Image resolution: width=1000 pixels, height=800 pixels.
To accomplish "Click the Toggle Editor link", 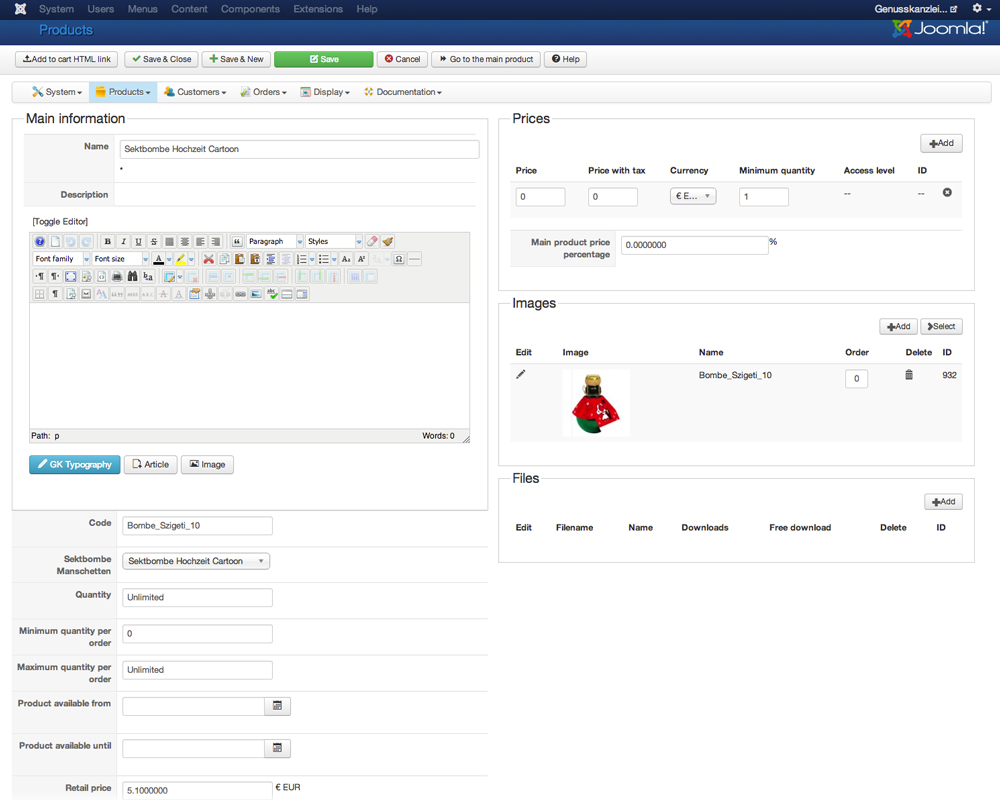I will coord(60,221).
